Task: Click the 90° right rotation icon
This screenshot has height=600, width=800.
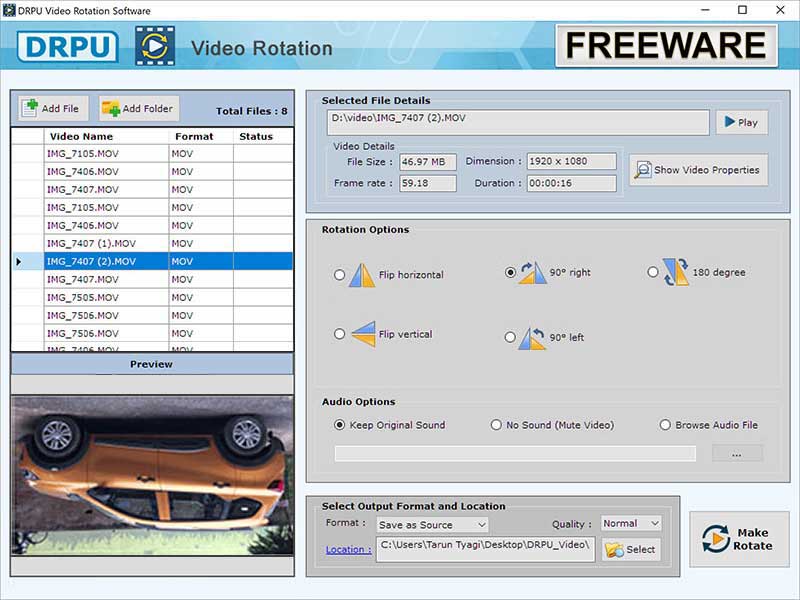Action: tap(532, 272)
